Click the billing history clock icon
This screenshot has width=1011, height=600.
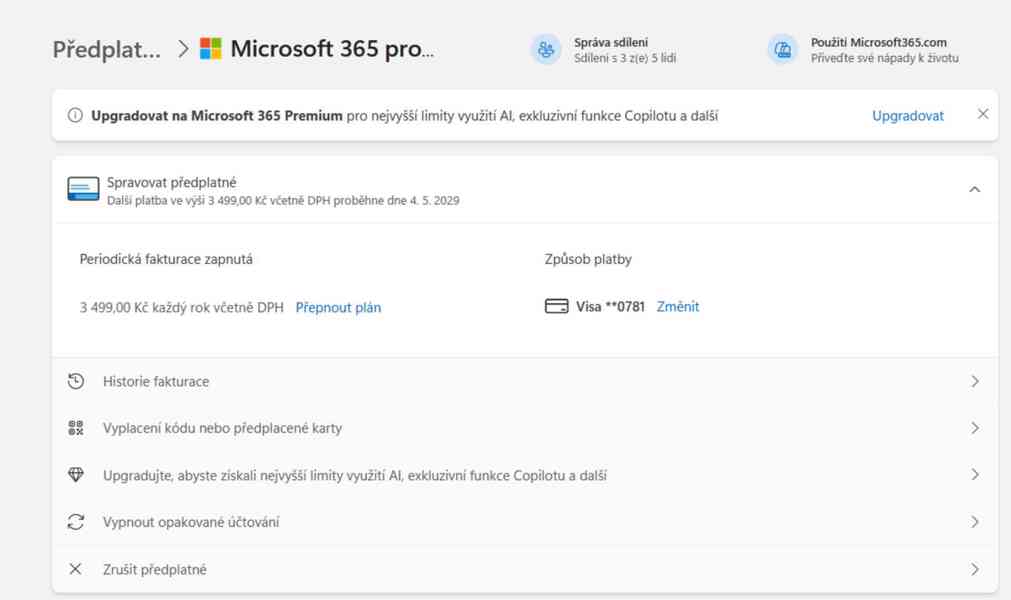click(x=76, y=381)
